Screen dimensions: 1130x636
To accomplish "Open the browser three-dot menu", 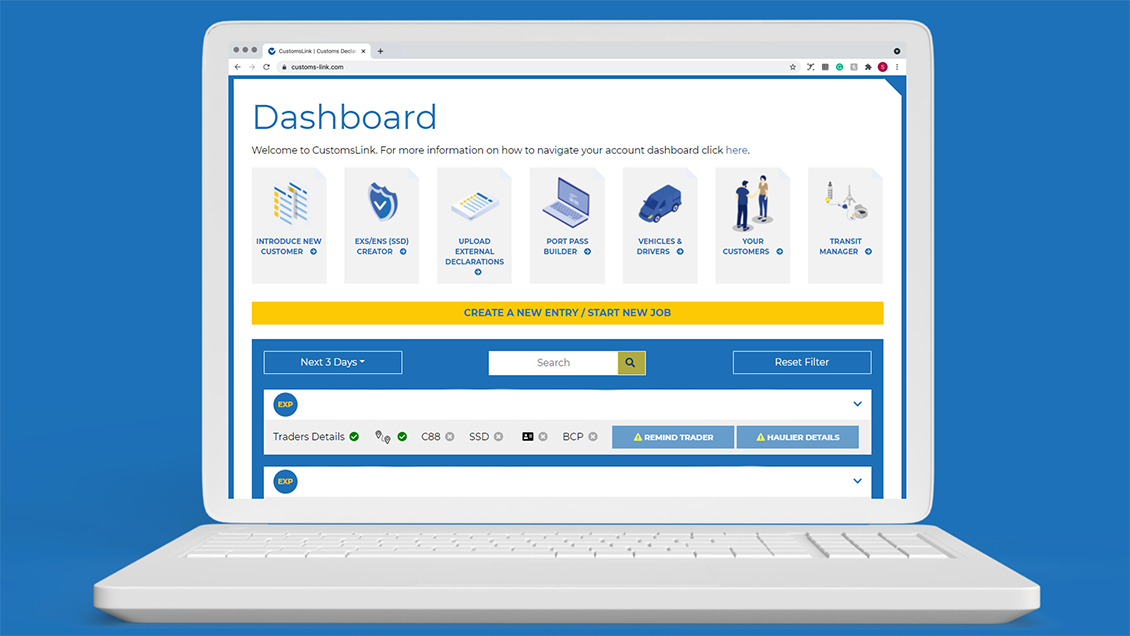I will (897, 67).
